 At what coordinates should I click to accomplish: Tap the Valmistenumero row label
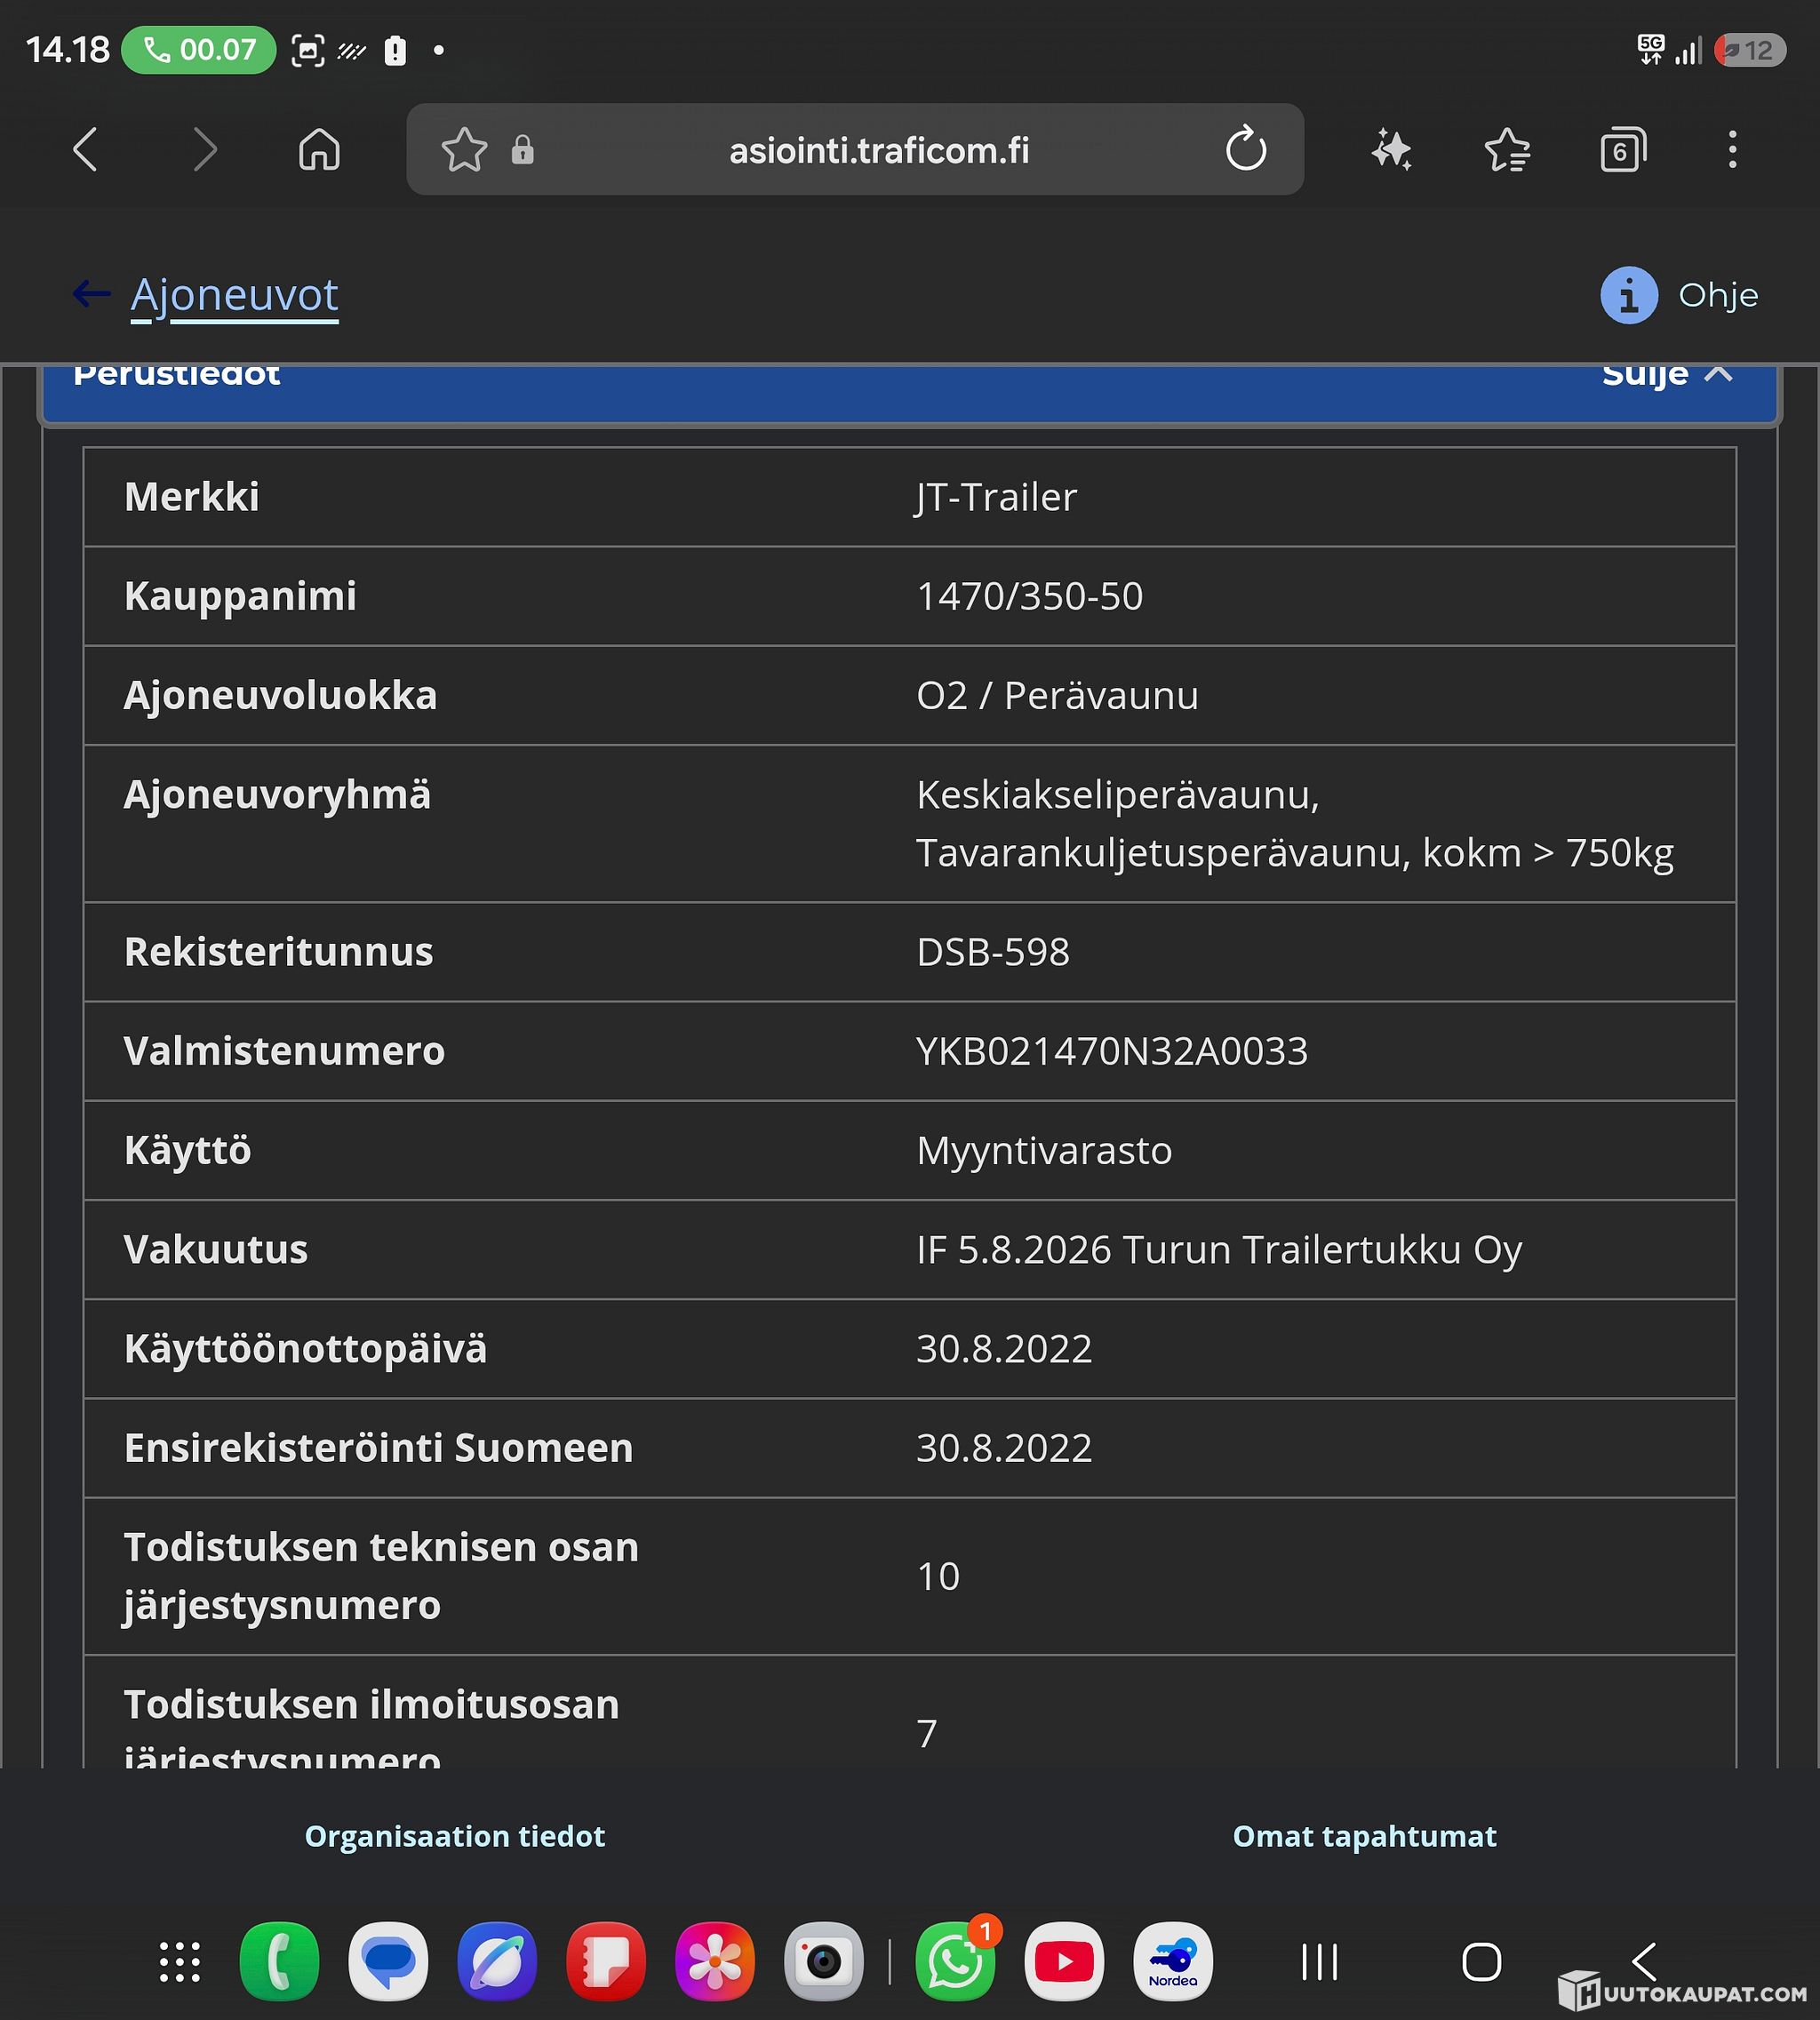point(284,1051)
